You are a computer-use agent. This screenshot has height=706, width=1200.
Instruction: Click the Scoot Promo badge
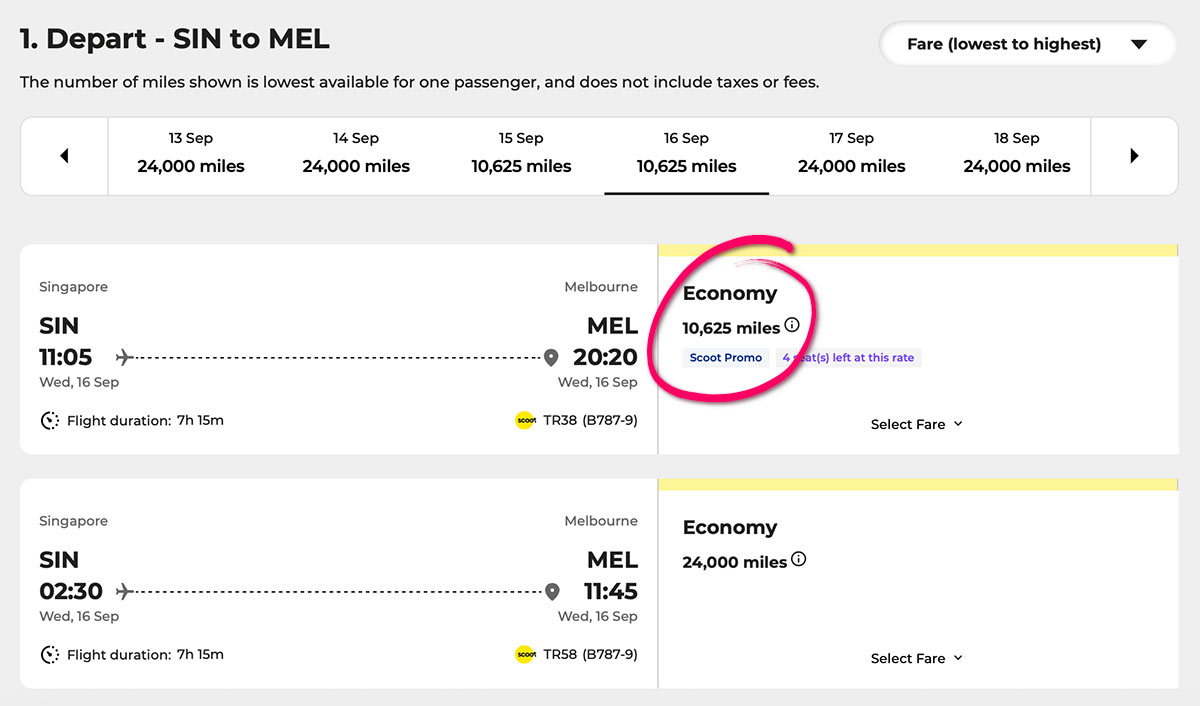726,358
